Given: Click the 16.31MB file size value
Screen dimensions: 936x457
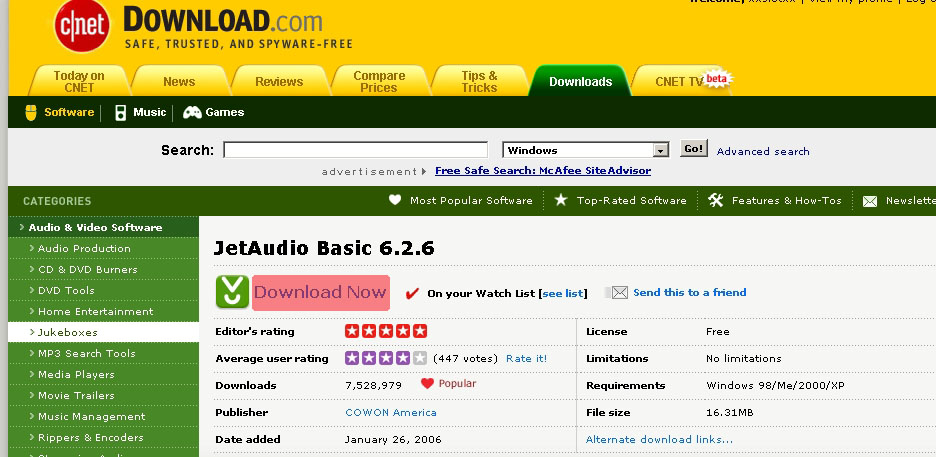Looking at the screenshot, I should (729, 412).
